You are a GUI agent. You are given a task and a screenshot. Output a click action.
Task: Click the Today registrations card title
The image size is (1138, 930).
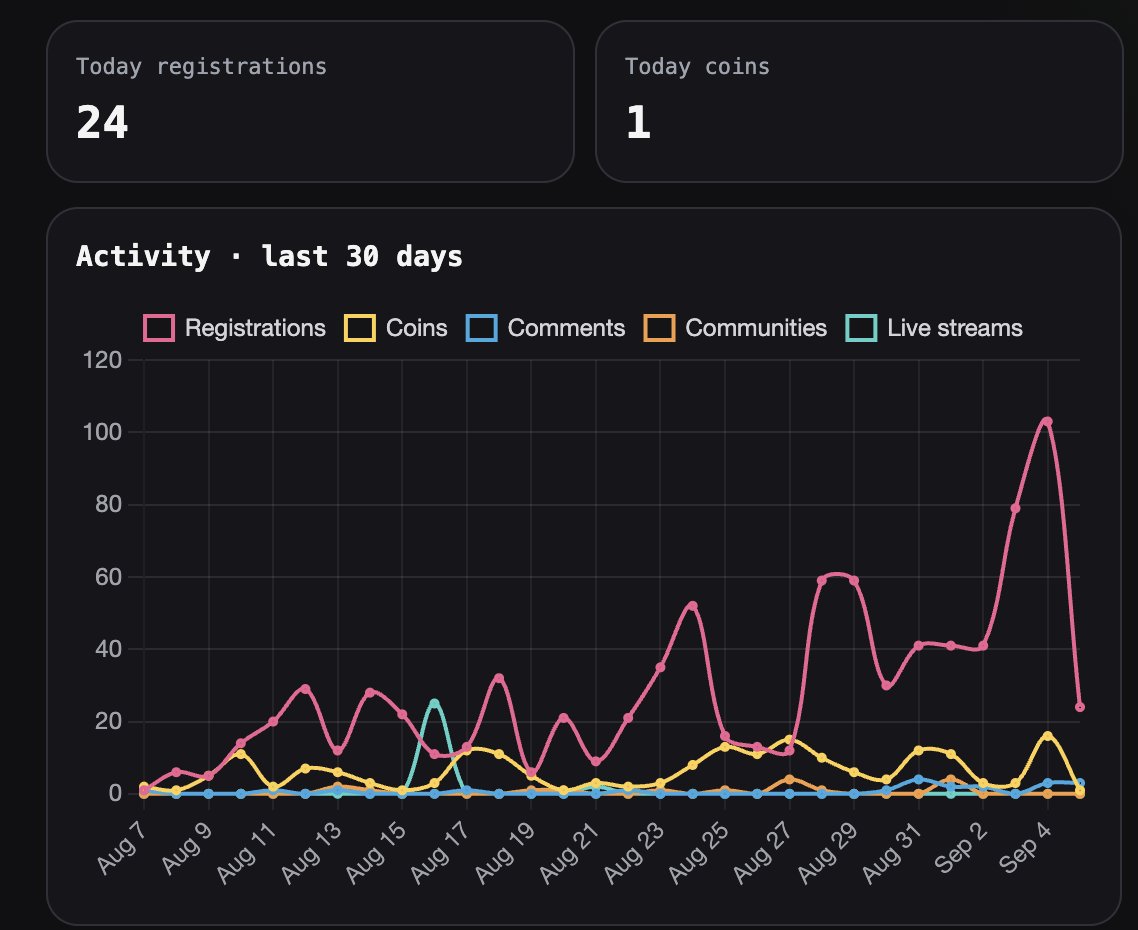coord(202,67)
